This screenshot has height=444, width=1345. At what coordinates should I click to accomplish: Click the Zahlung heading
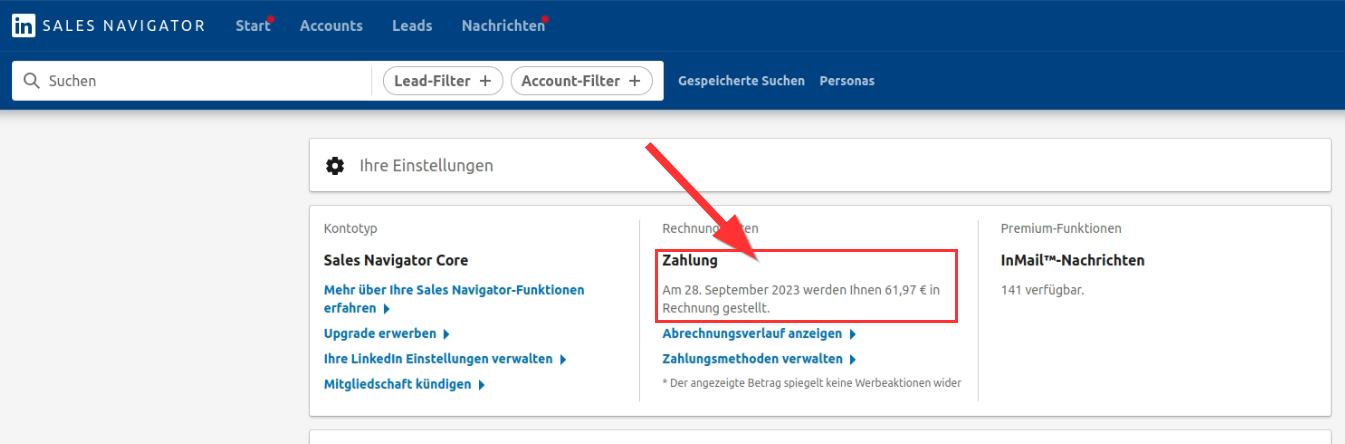point(690,260)
